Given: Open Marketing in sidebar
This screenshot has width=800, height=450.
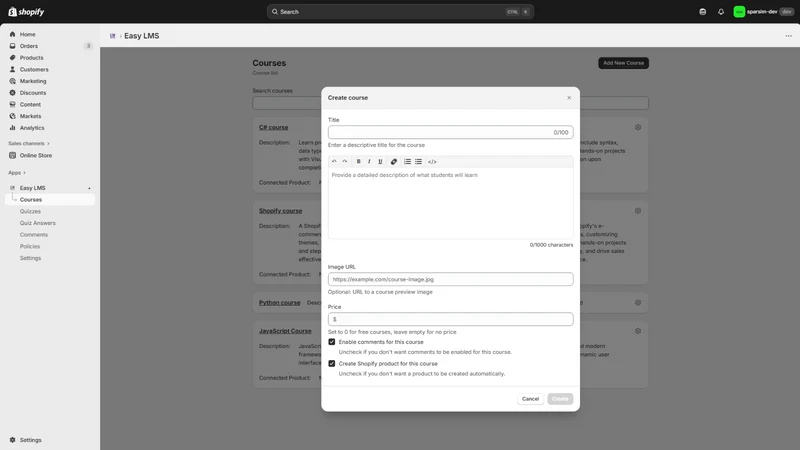Looking at the screenshot, I should click(x=33, y=81).
